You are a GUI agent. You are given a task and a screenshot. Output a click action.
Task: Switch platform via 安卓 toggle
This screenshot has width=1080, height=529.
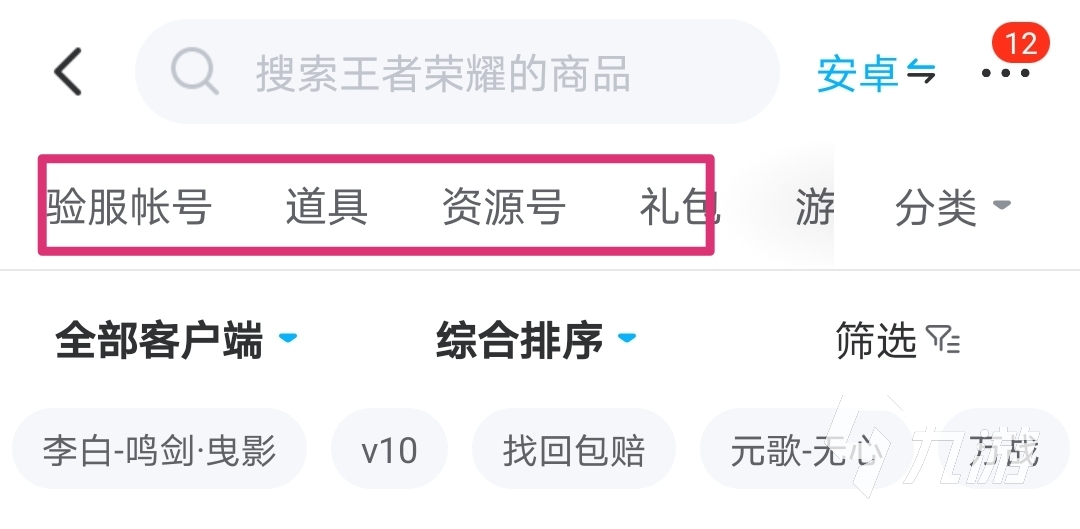coord(857,74)
